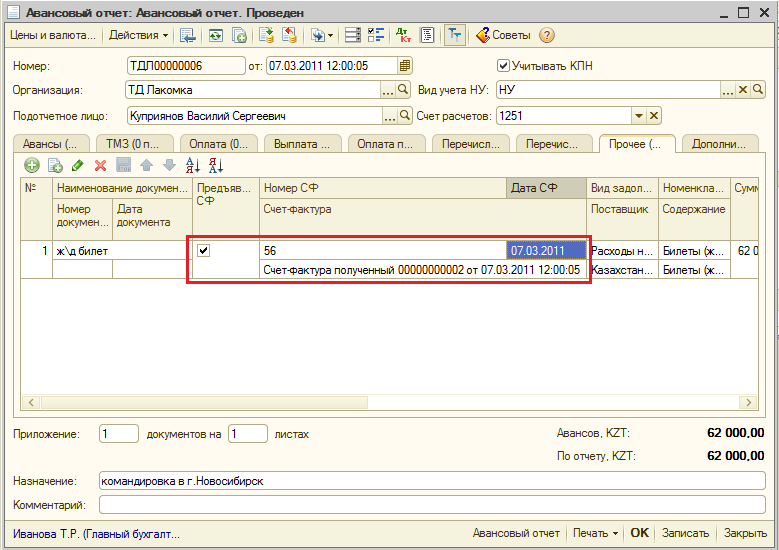Add a new row with green plus icon
The height and width of the screenshot is (550, 779).
tap(32, 165)
